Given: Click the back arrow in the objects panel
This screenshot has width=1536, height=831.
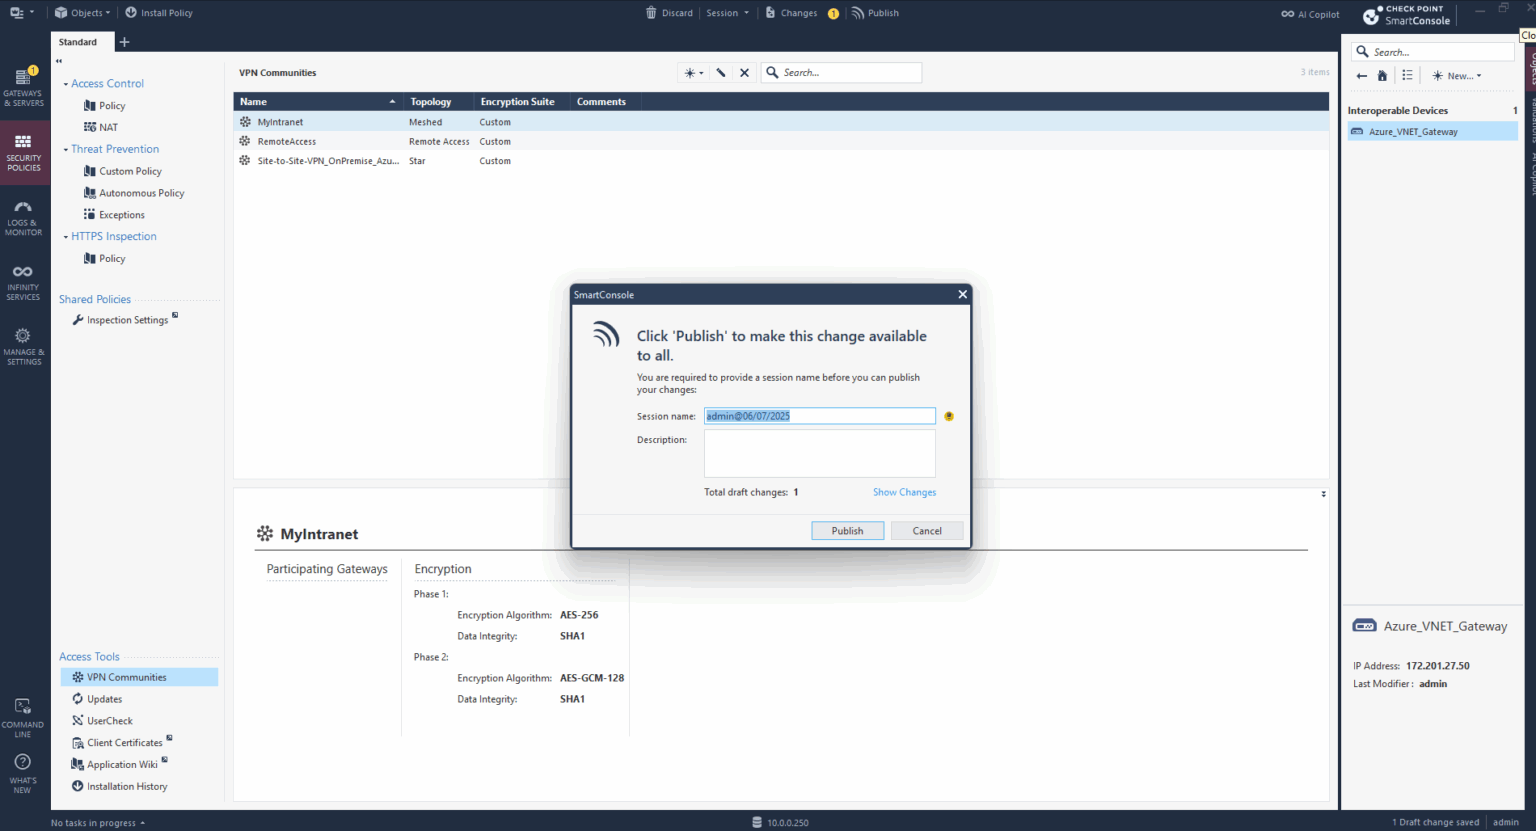Looking at the screenshot, I should pos(1361,75).
